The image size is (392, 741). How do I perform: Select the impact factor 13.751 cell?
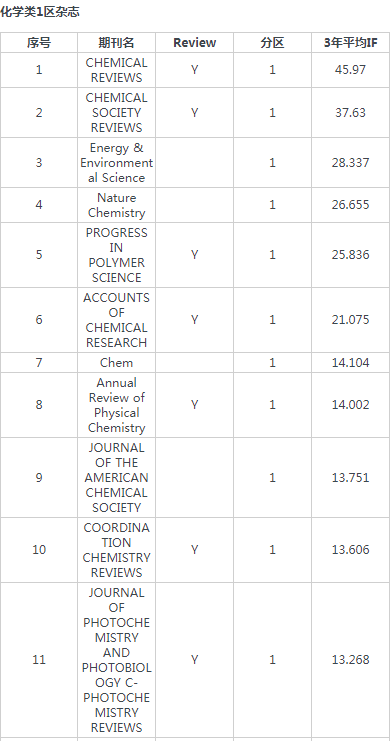pyautogui.click(x=350, y=477)
